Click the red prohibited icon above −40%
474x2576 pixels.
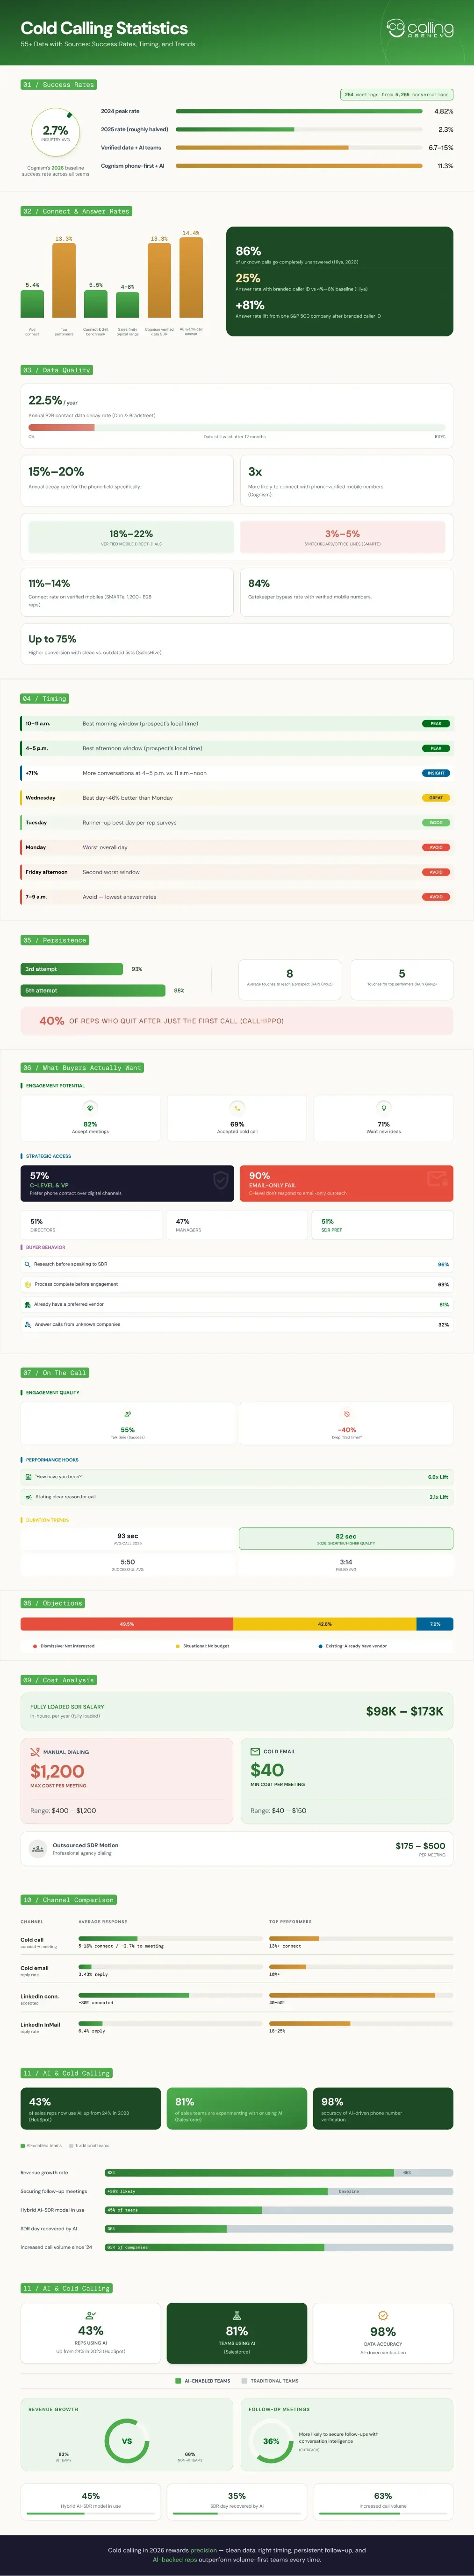346,1414
